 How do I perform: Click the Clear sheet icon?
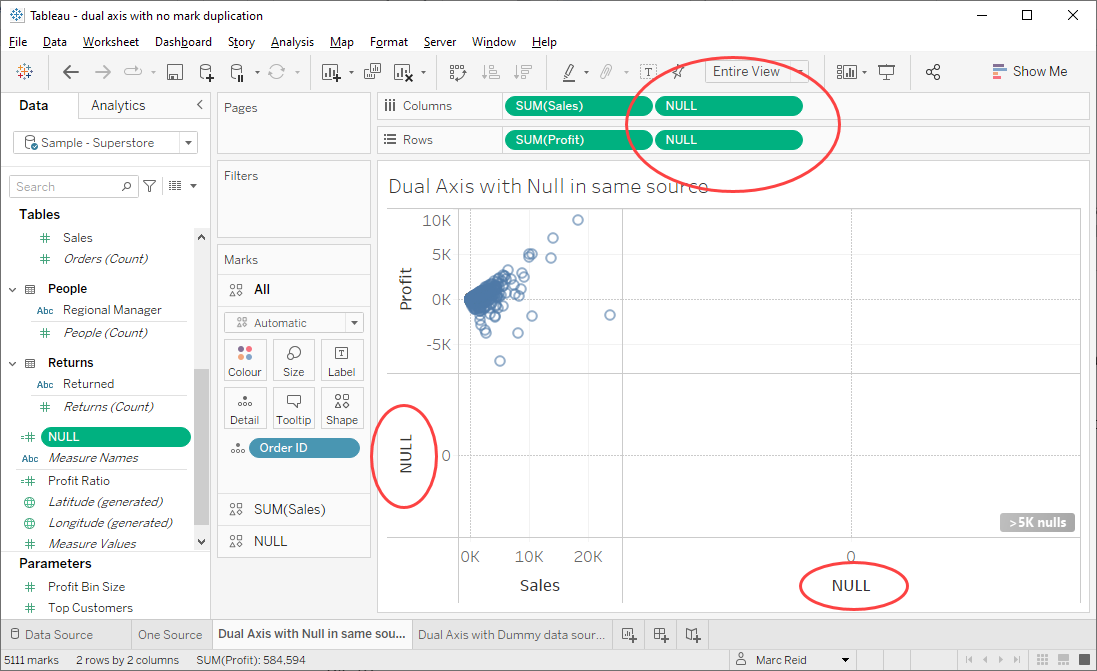(403, 72)
